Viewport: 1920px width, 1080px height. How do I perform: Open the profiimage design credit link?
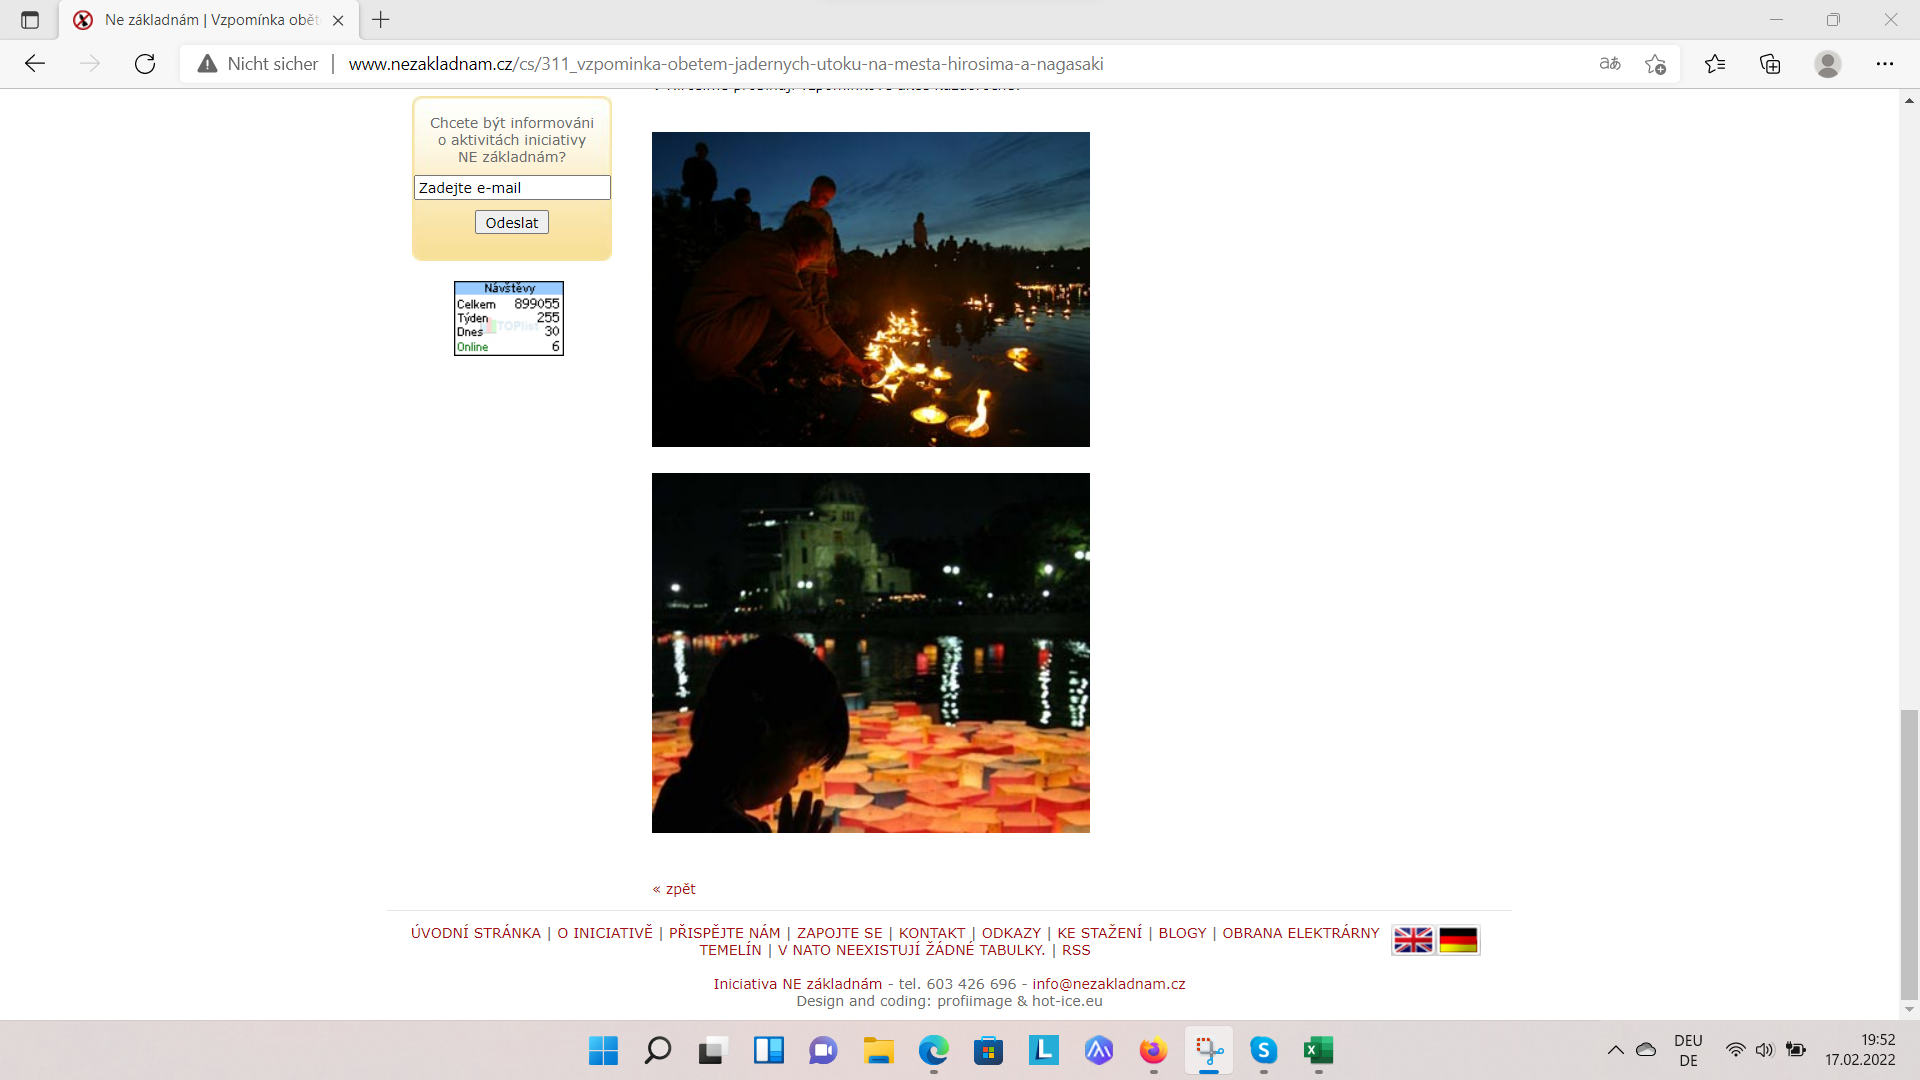pyautogui.click(x=975, y=1001)
